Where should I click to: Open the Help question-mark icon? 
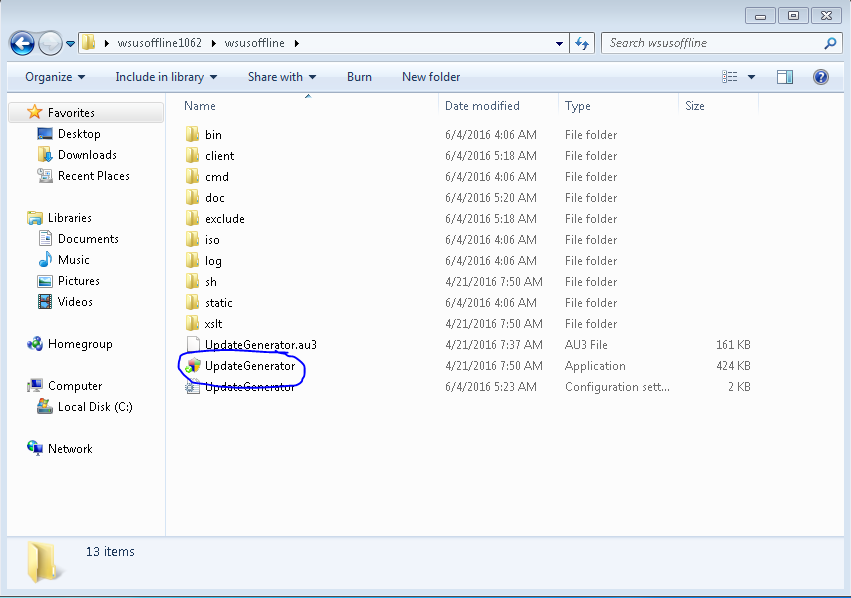[x=821, y=77]
